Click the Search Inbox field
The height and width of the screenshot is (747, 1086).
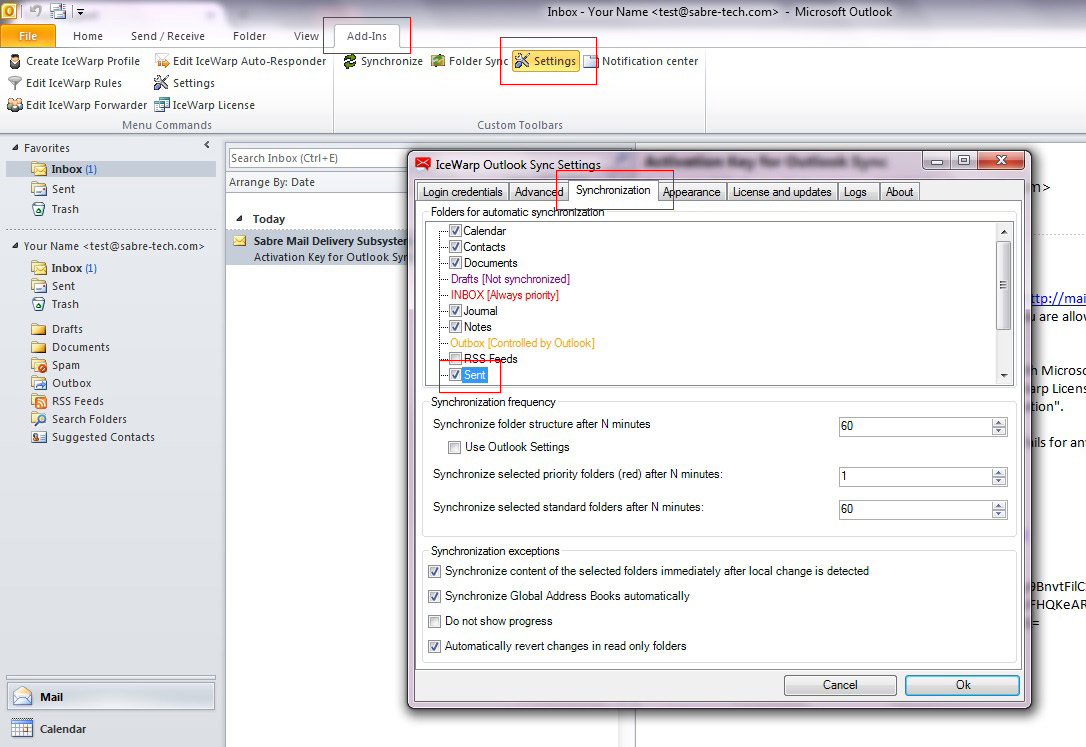[319, 158]
